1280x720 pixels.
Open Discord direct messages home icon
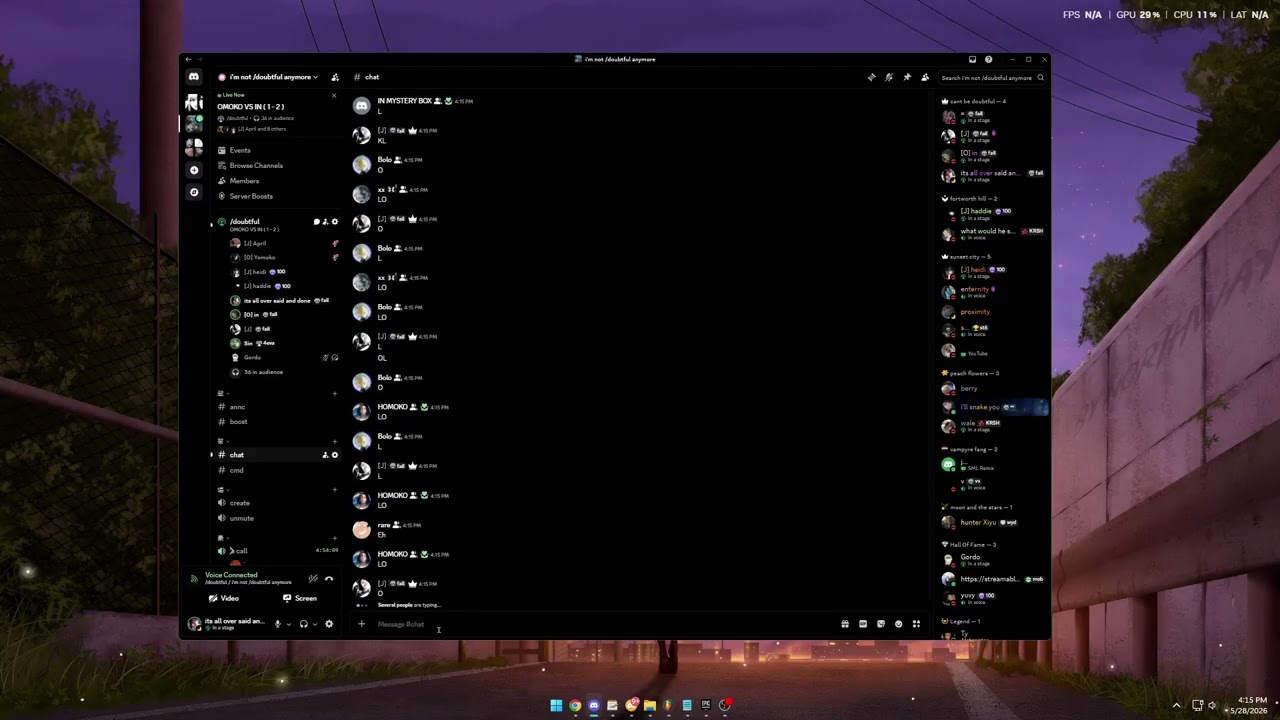coord(194,77)
